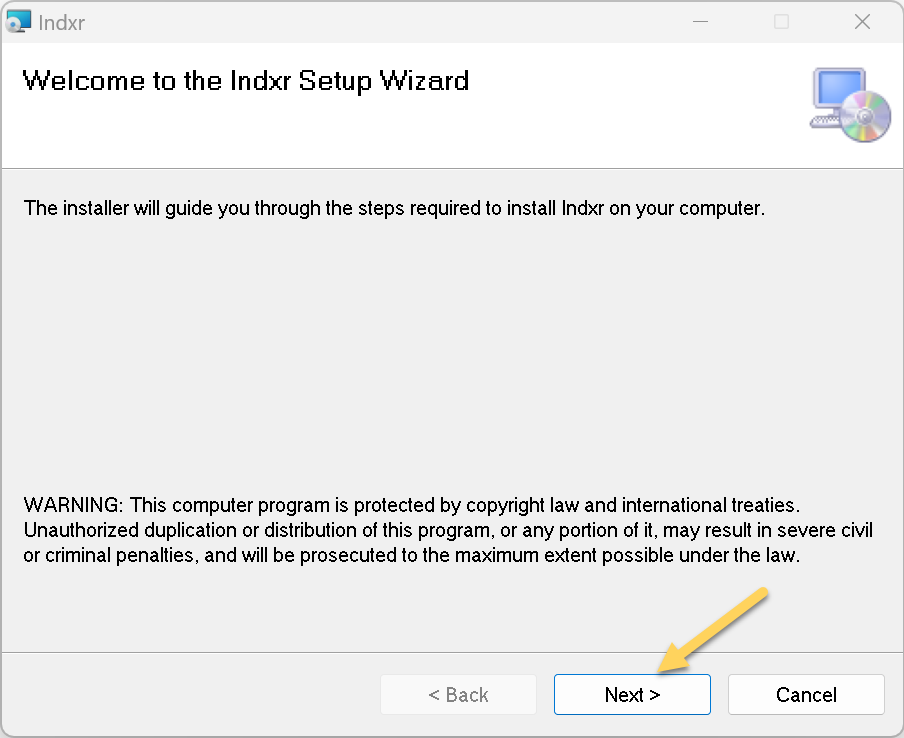Click the disabled maximize window button
The image size is (904, 738).
pos(781,22)
